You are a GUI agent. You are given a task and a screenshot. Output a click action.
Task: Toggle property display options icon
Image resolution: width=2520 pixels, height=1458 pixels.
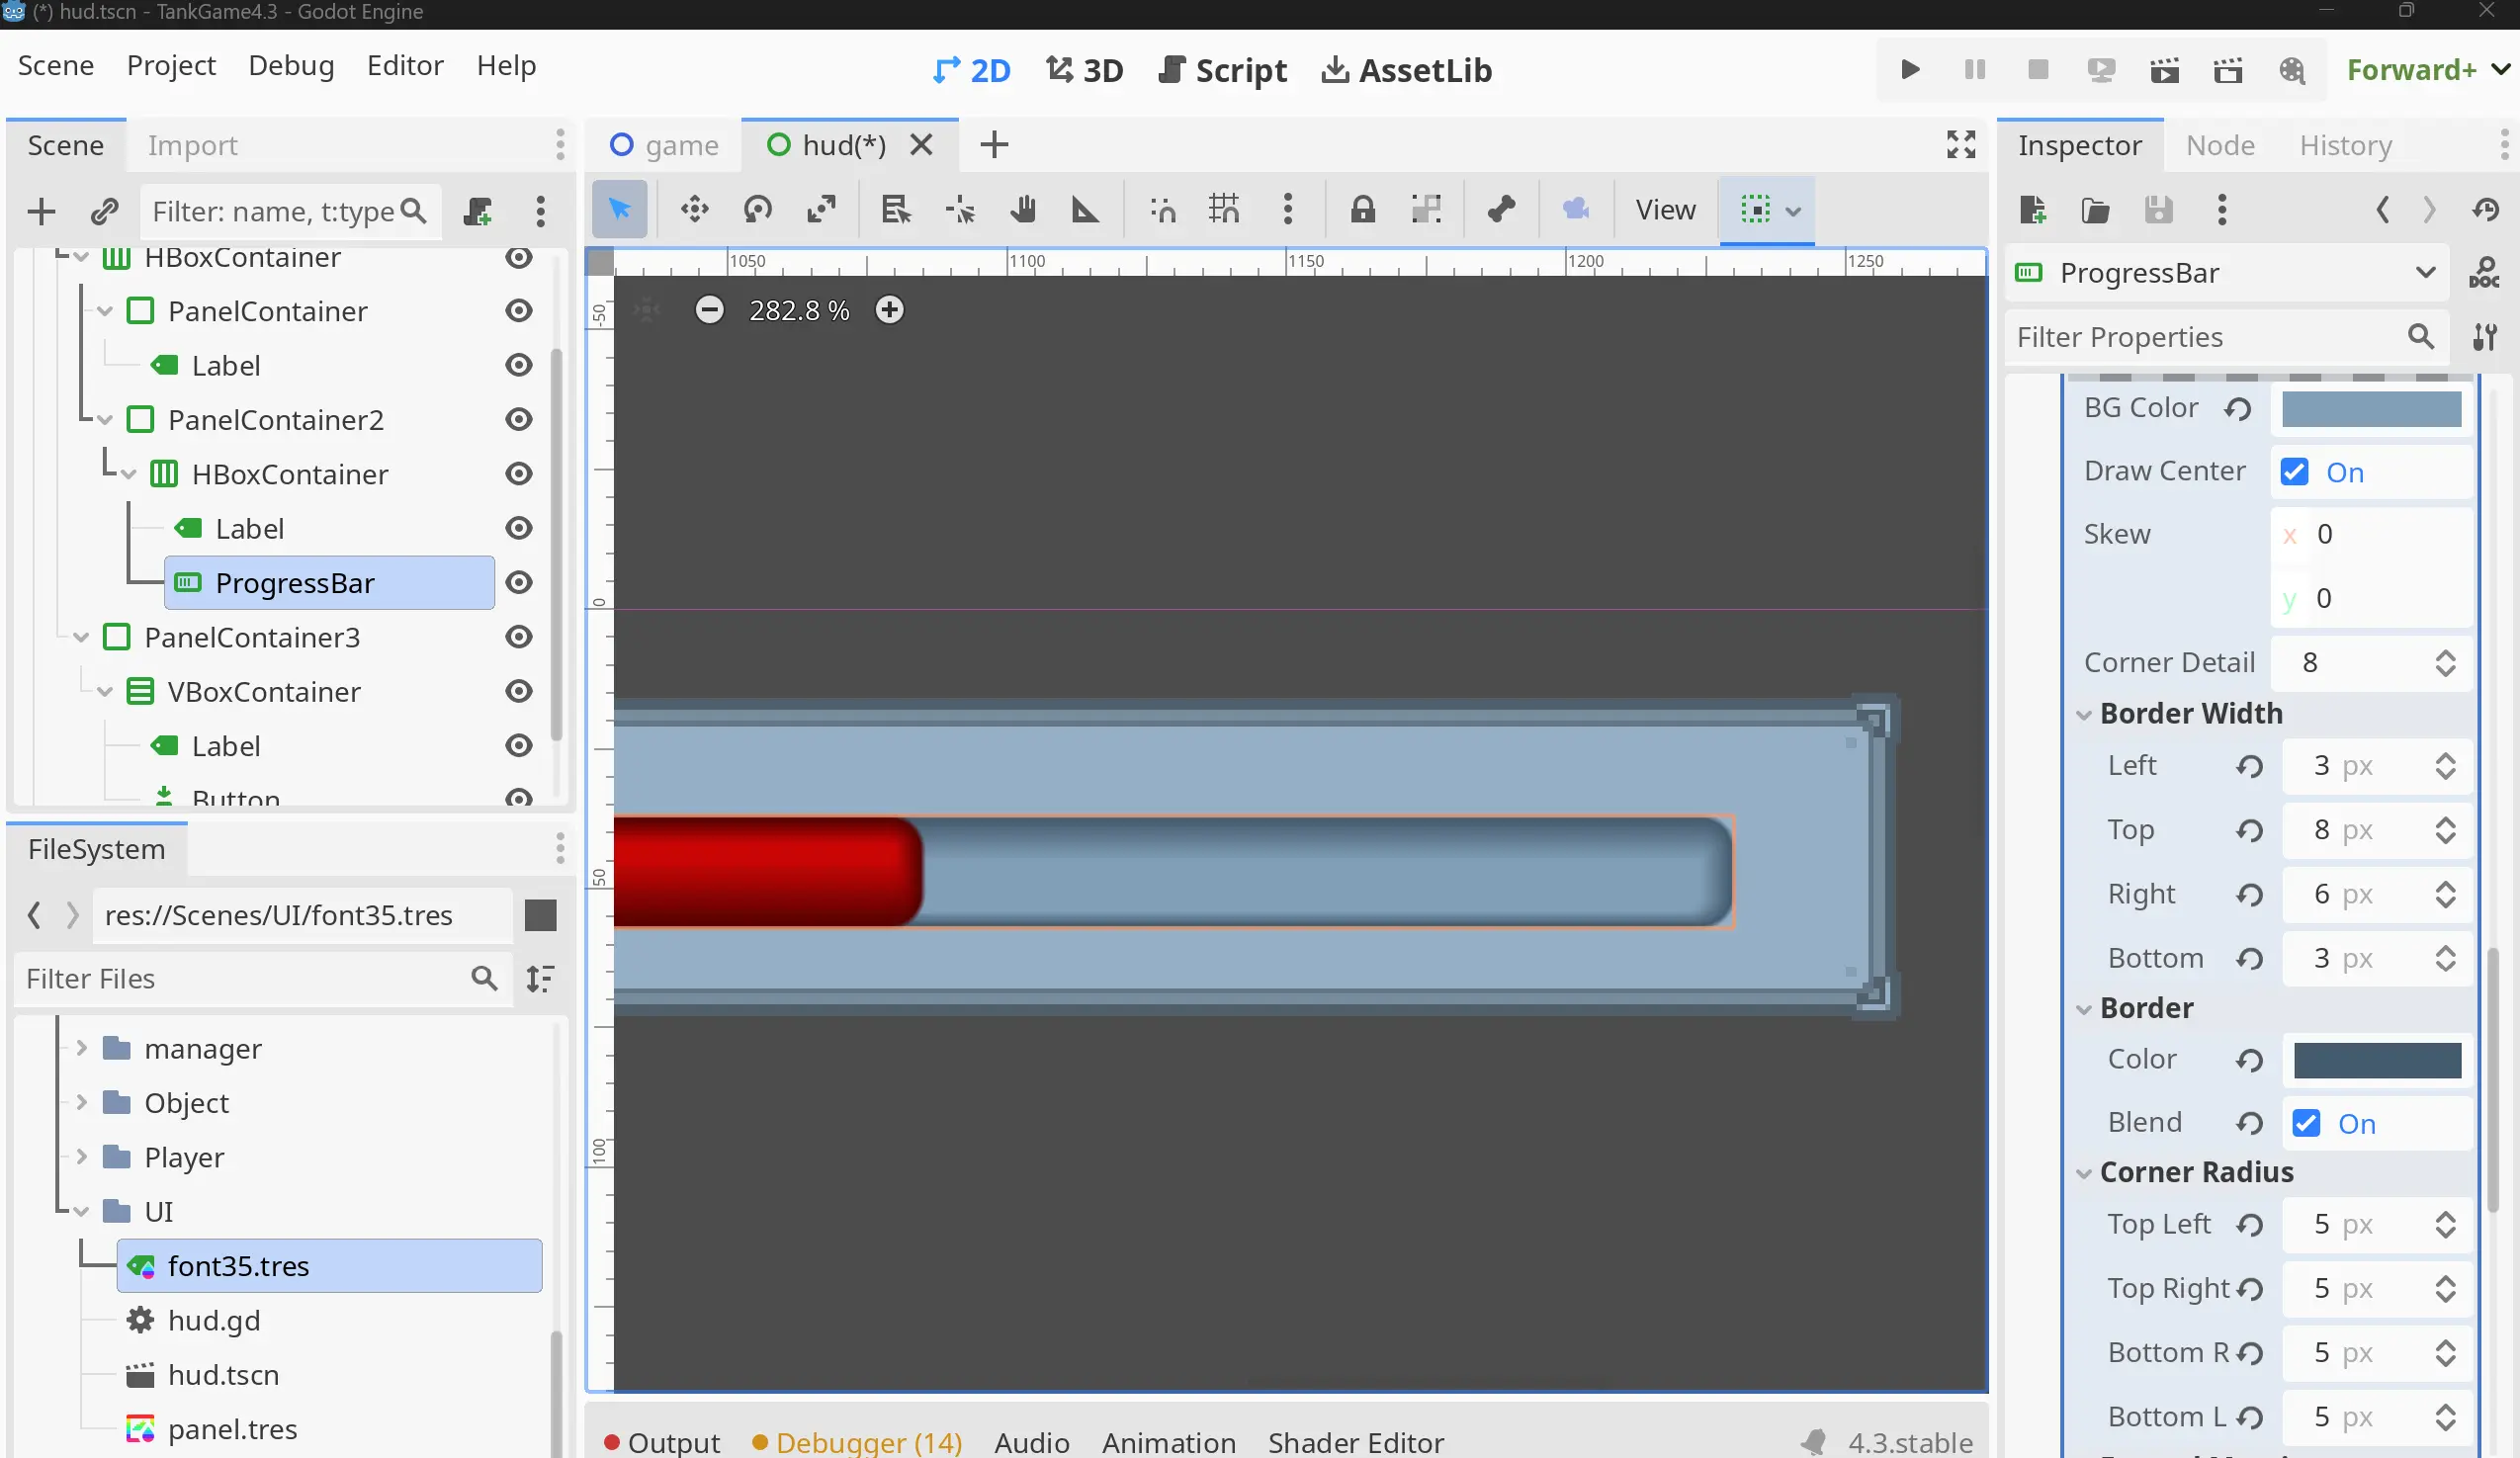(2485, 338)
